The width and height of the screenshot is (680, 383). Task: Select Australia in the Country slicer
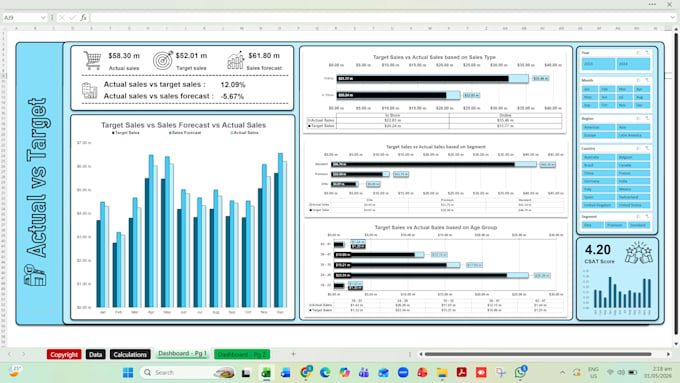pyautogui.click(x=598, y=157)
